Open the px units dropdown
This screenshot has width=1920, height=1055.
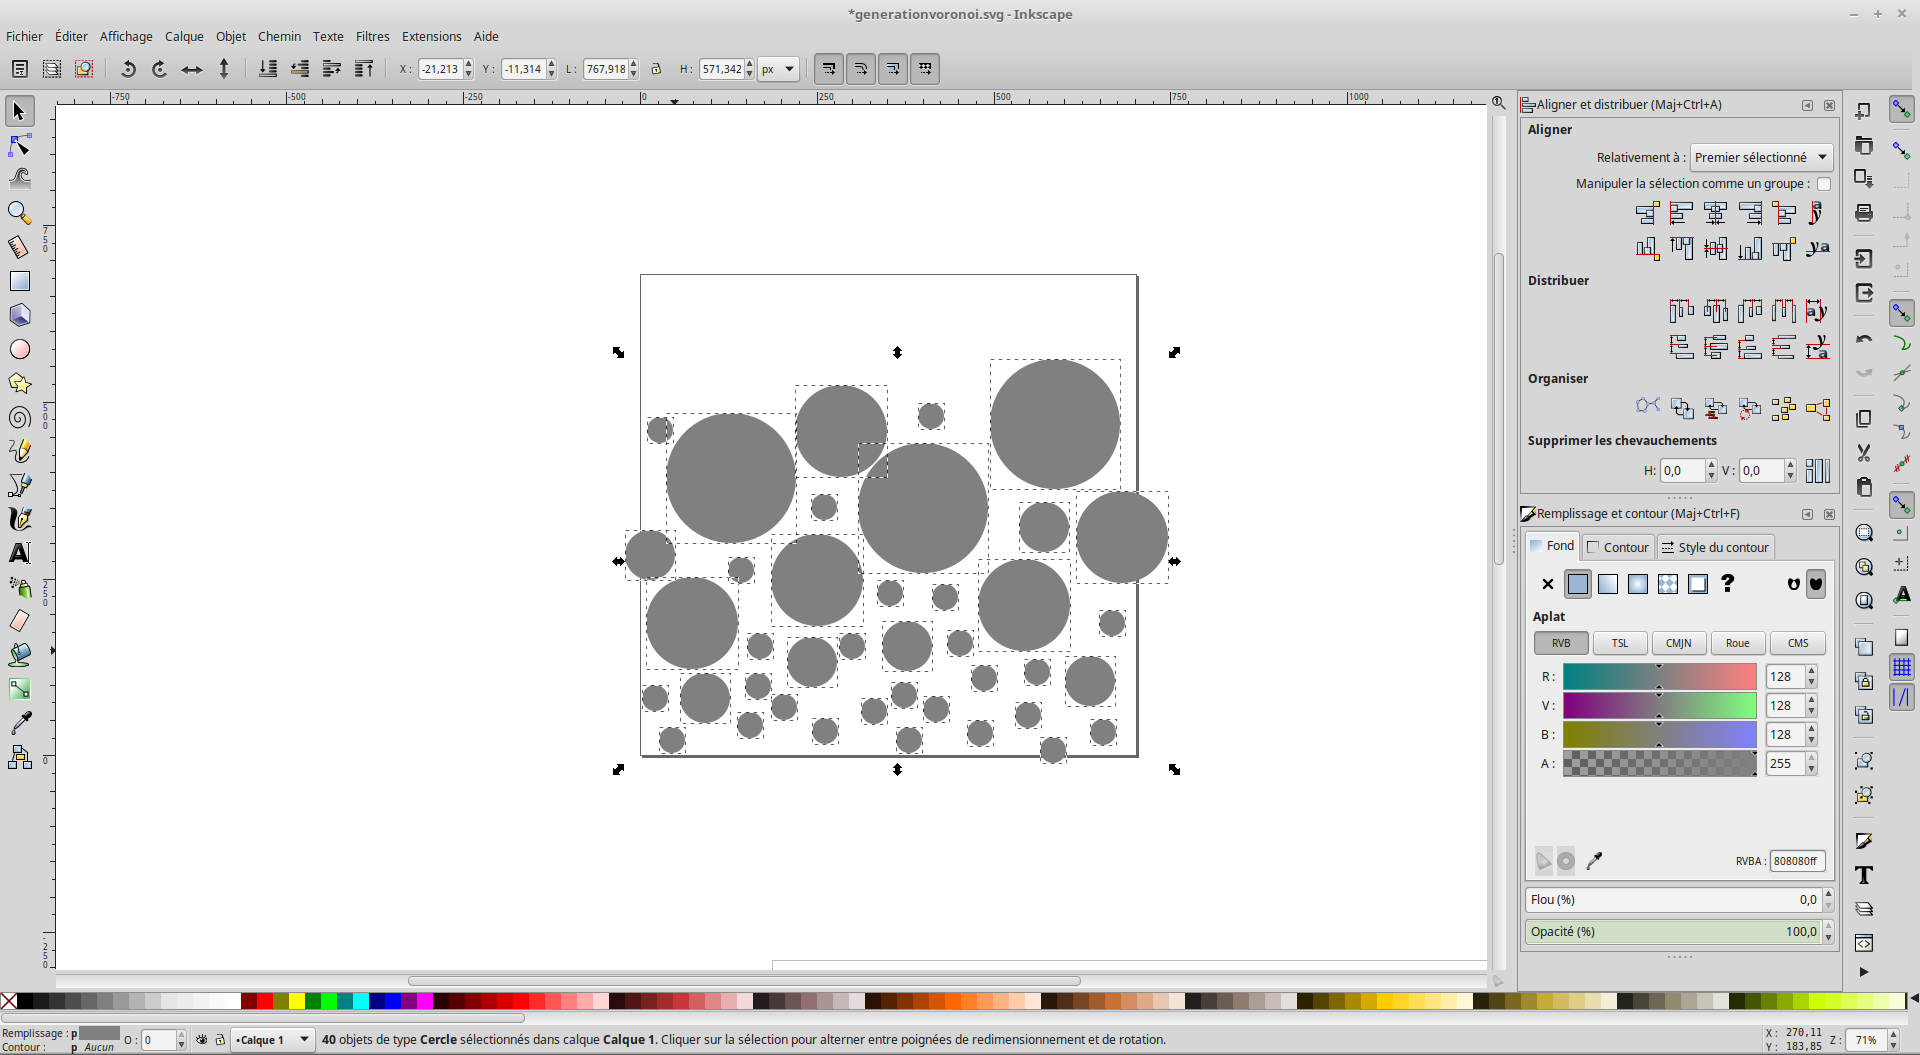tap(778, 69)
